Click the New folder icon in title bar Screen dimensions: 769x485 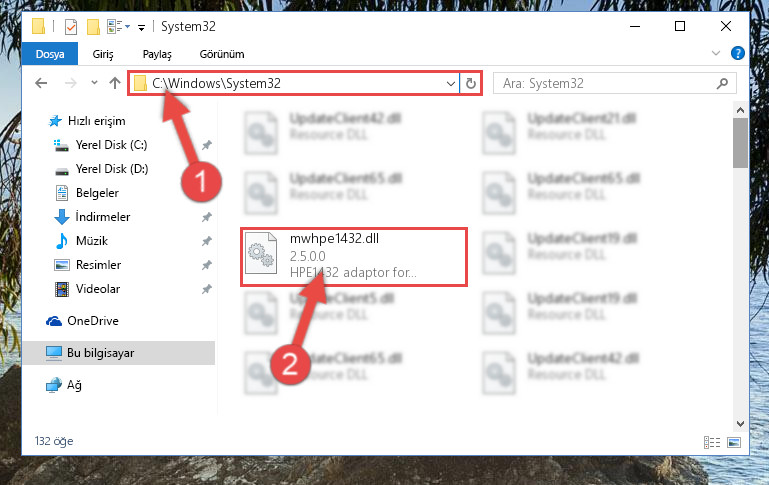click(x=93, y=26)
